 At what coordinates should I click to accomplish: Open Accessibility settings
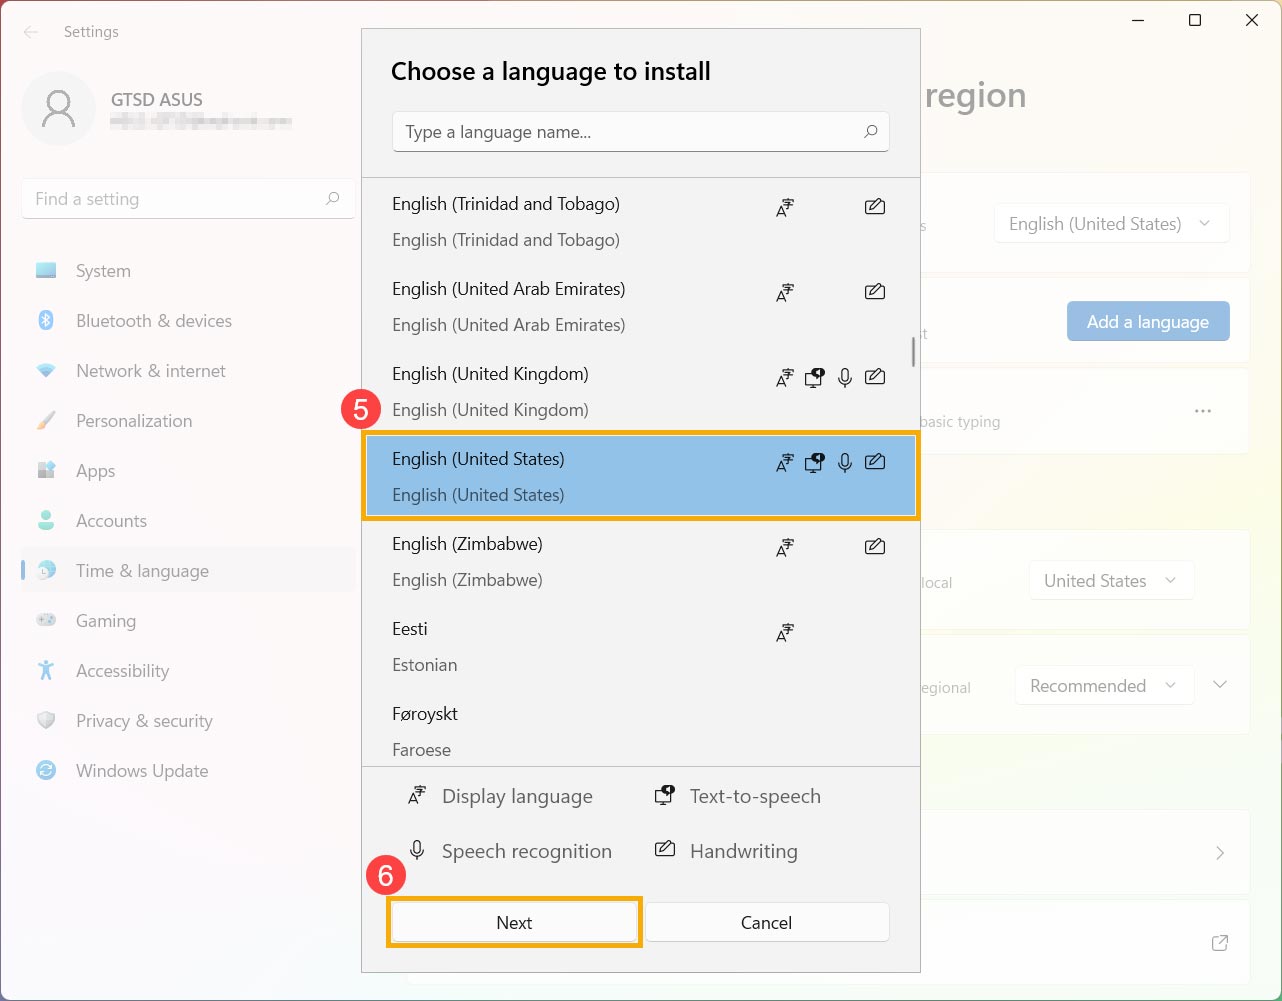[x=188, y=671]
